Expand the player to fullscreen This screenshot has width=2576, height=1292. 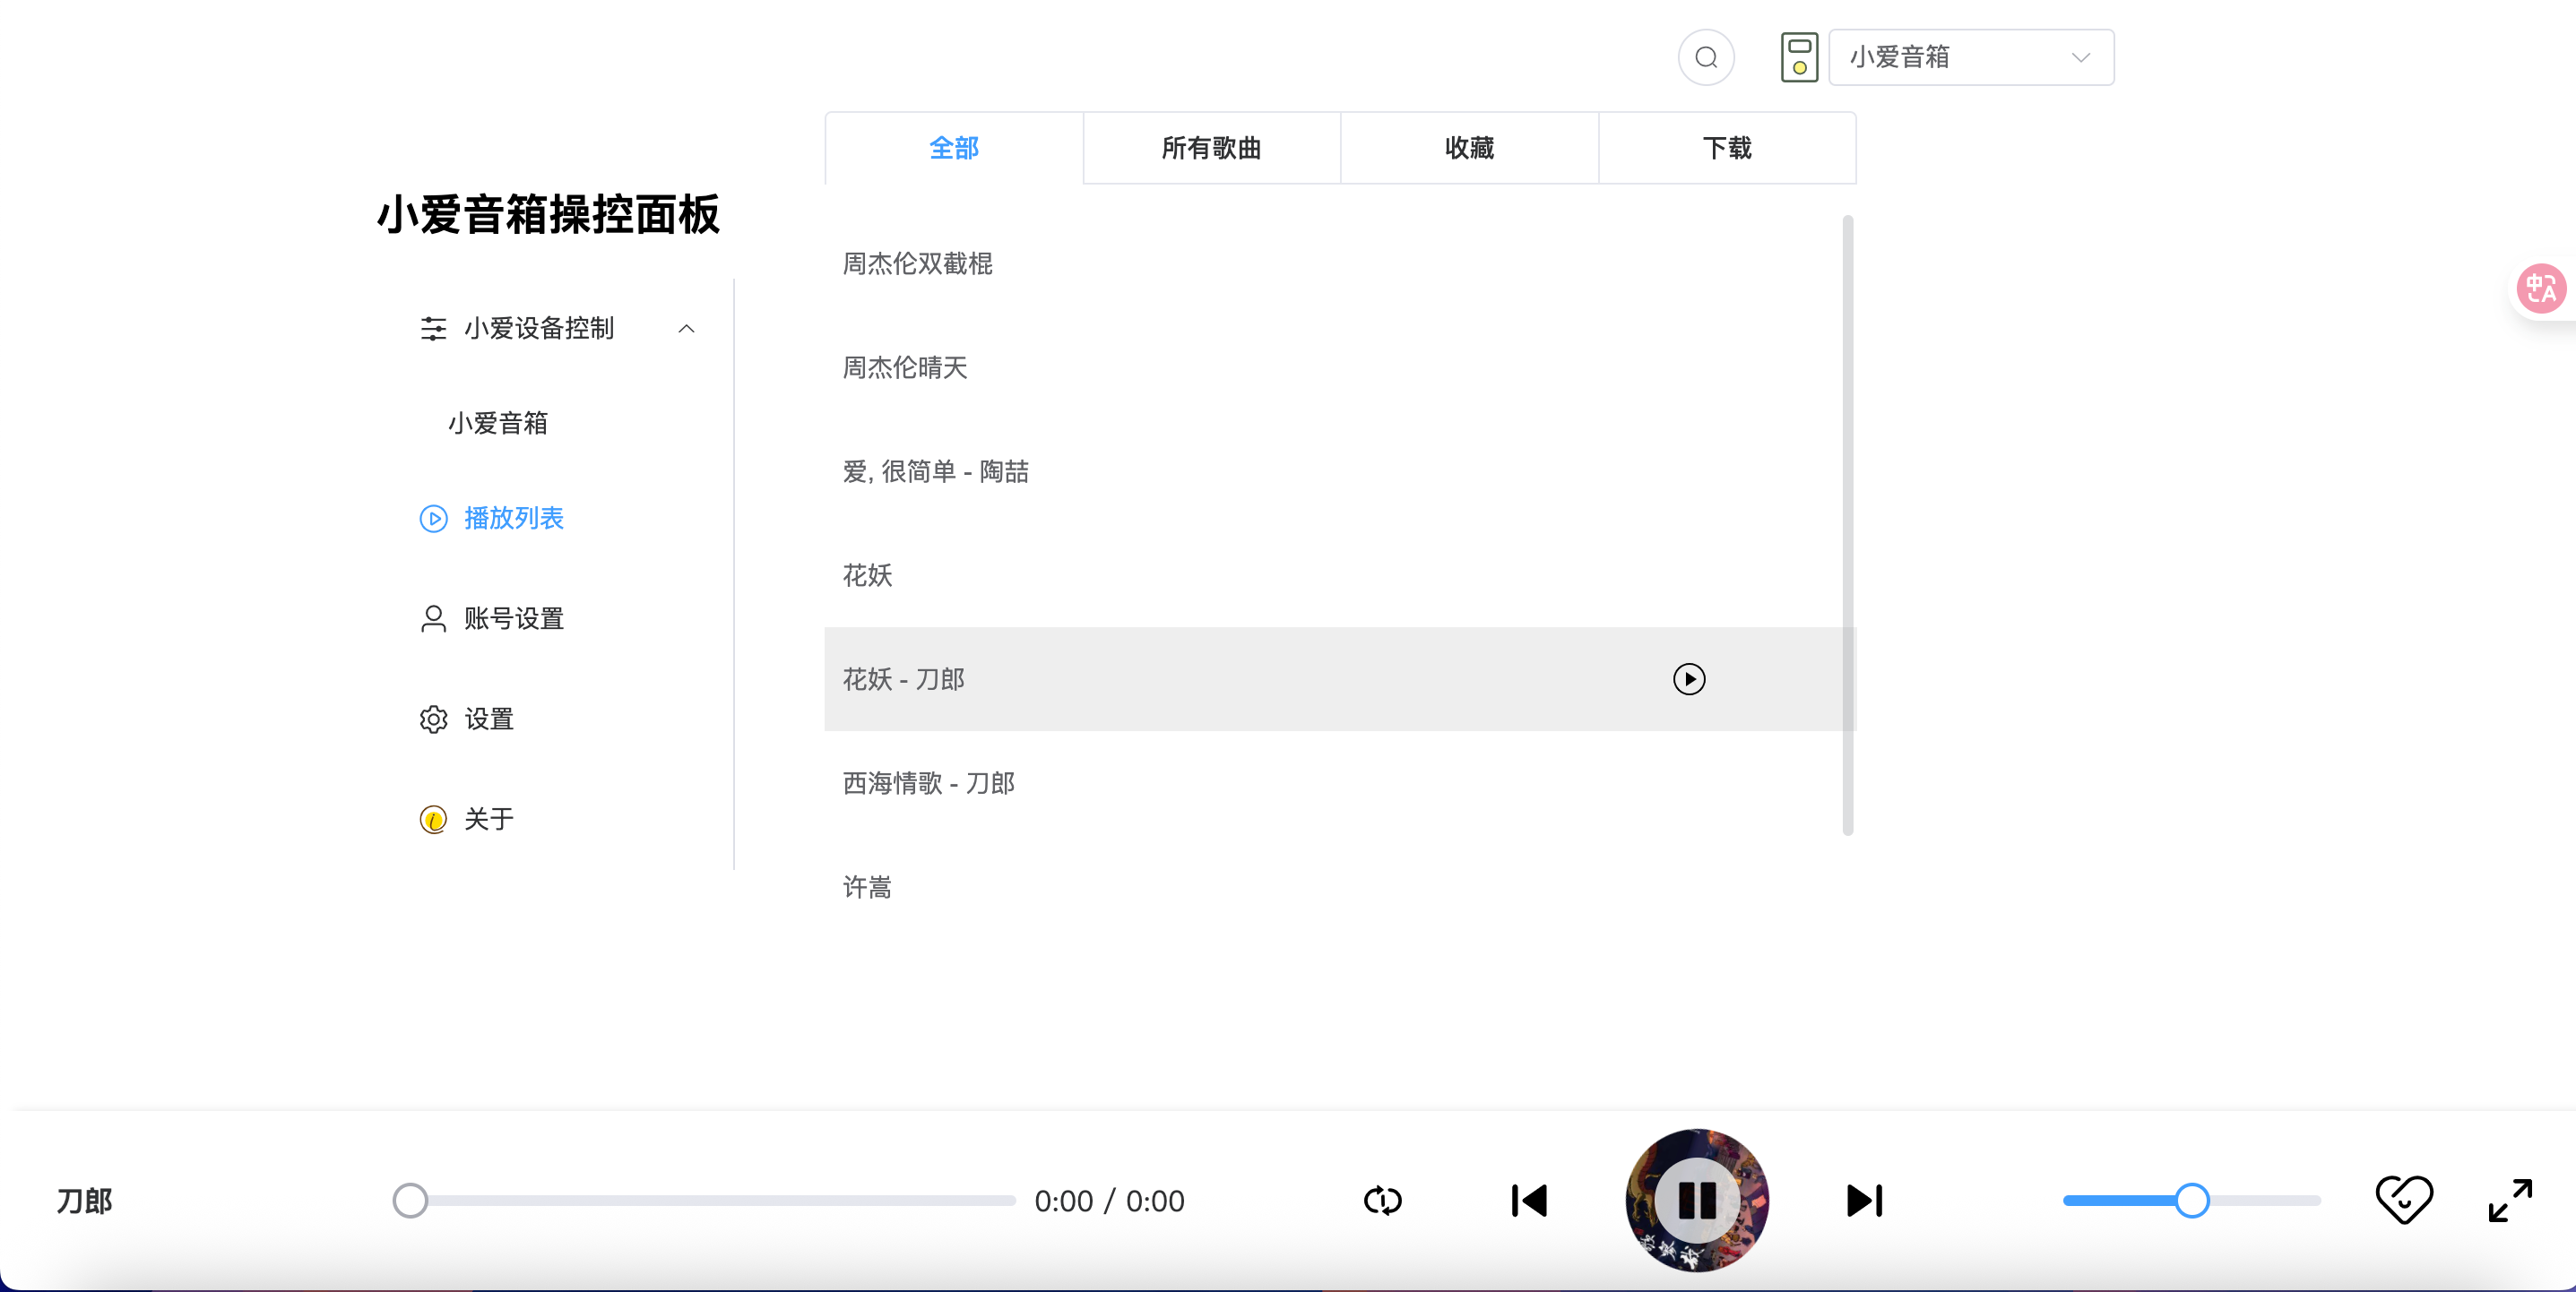coord(2510,1200)
